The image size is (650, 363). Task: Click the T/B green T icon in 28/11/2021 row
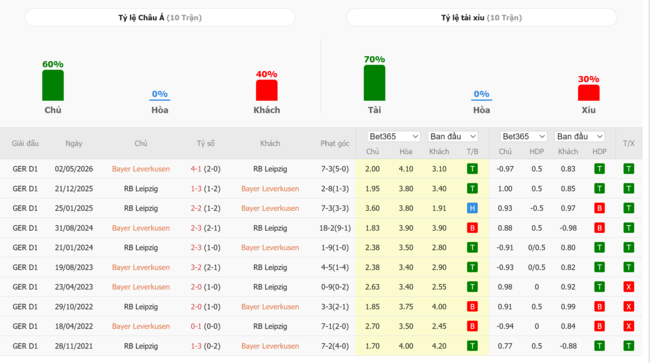tap(472, 346)
